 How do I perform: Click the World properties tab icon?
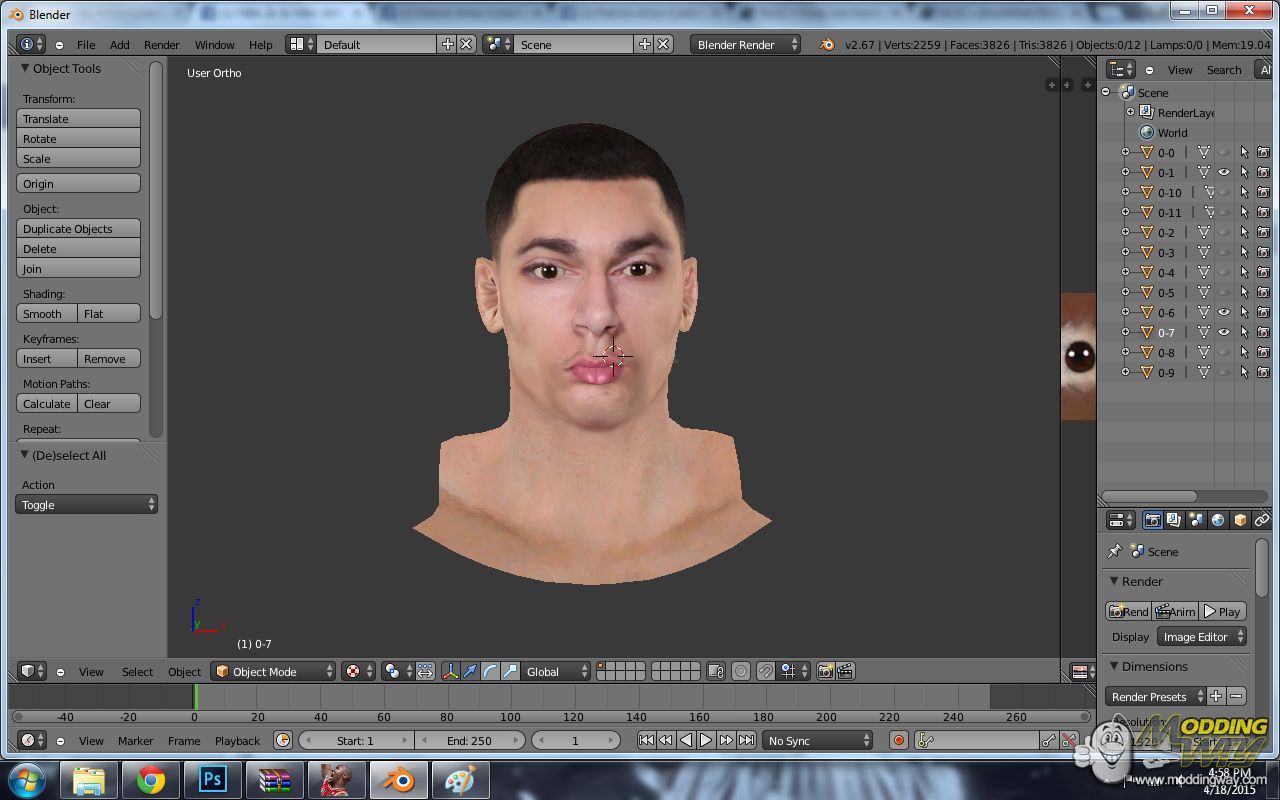[x=1217, y=520]
